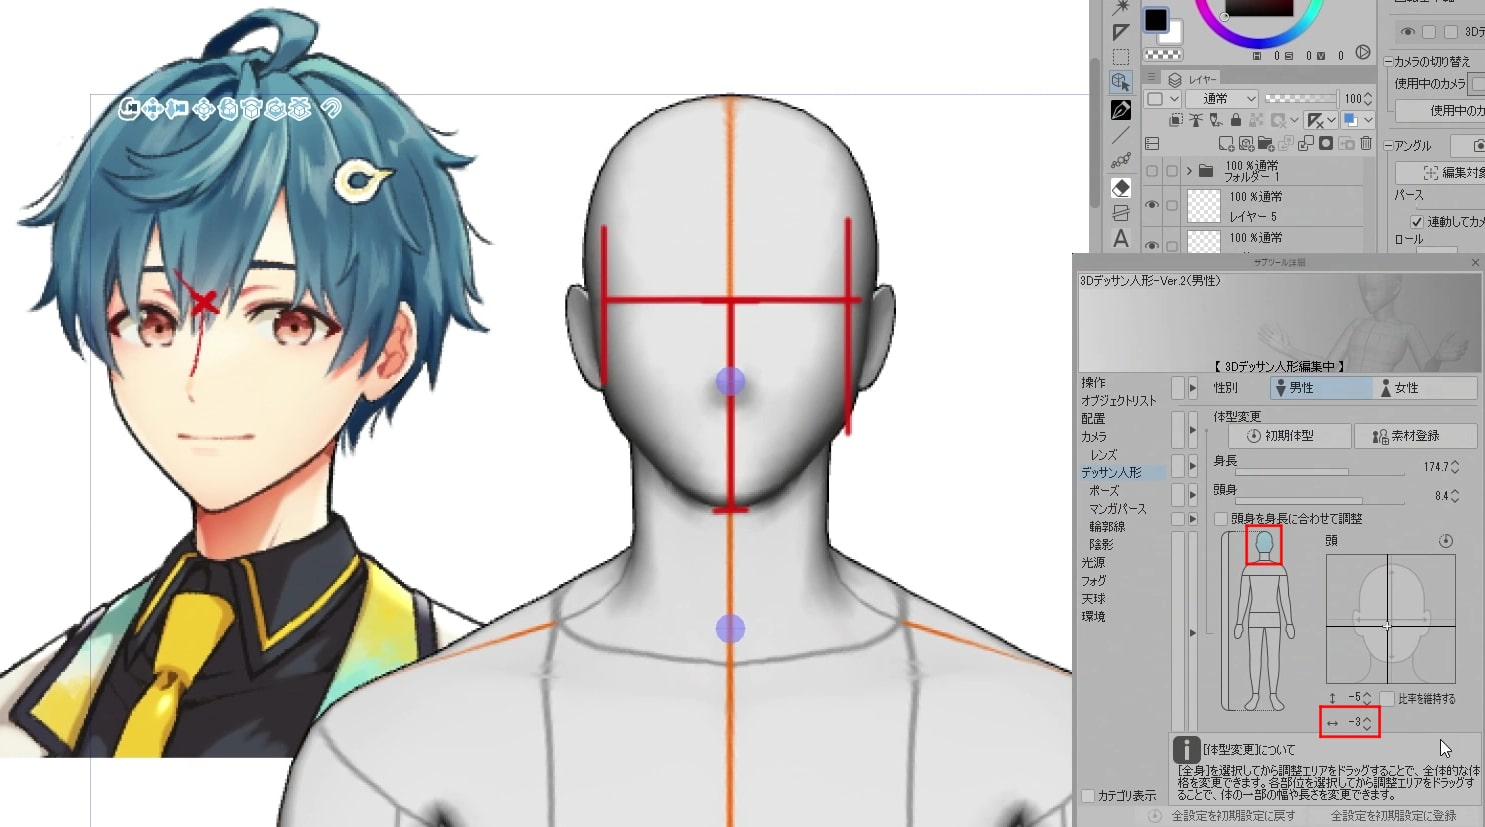Screen dimensions: 1485x827
Task: Check 頭身を身長に合わせて調整 checkbox
Action: [x=1221, y=519]
